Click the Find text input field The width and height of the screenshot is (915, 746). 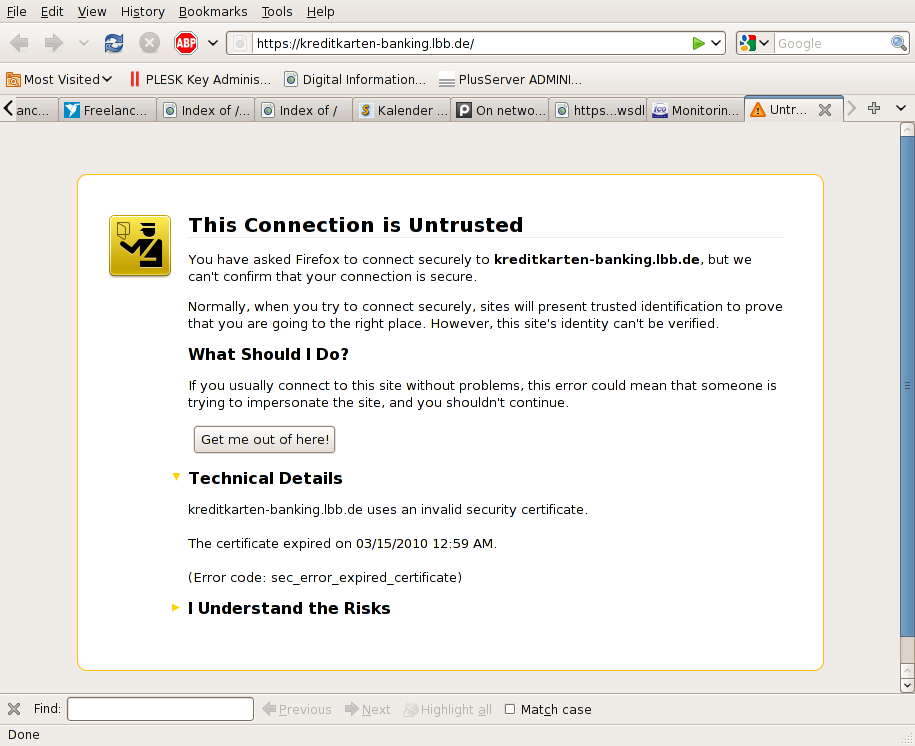[160, 709]
